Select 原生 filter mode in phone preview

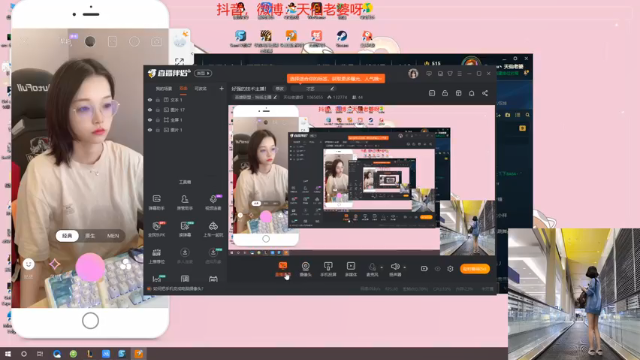pyautogui.click(x=90, y=236)
